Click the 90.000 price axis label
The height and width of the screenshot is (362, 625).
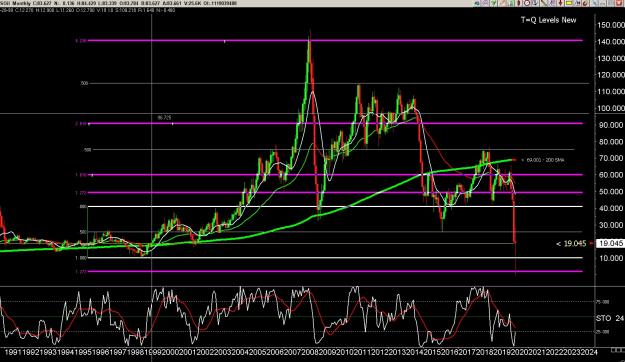pos(612,125)
